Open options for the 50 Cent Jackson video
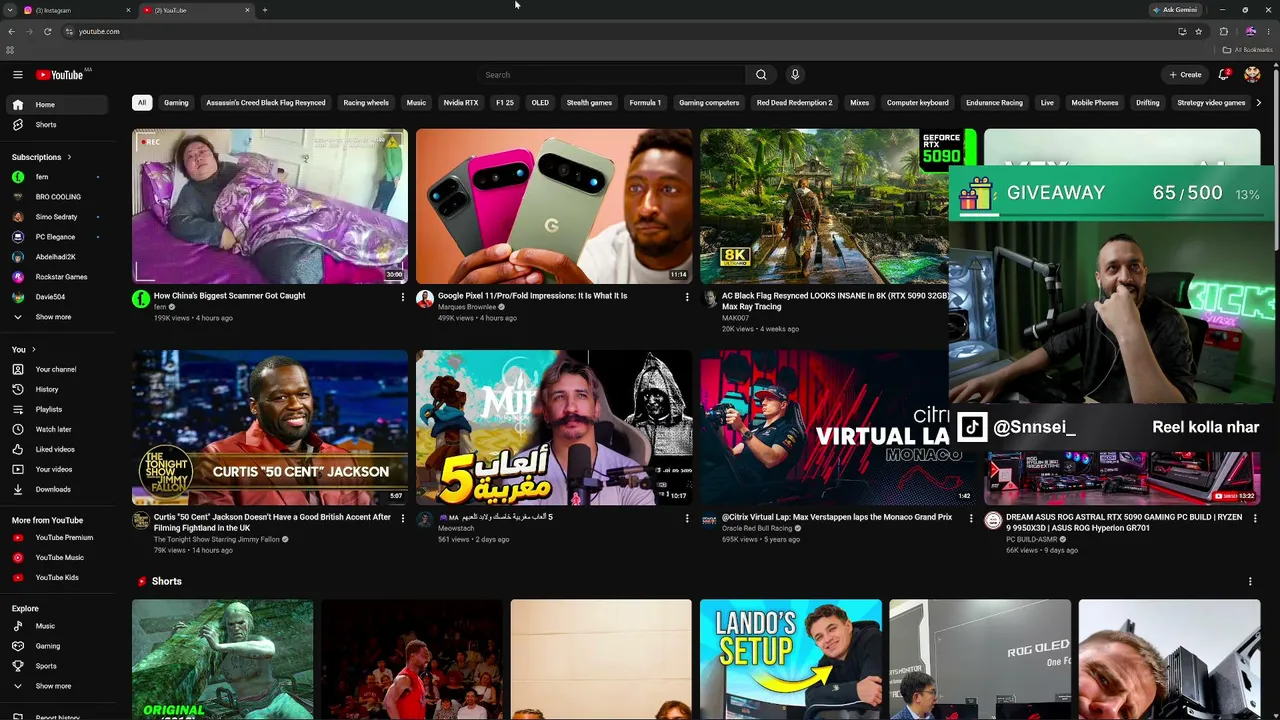1280x720 pixels. pos(403,518)
